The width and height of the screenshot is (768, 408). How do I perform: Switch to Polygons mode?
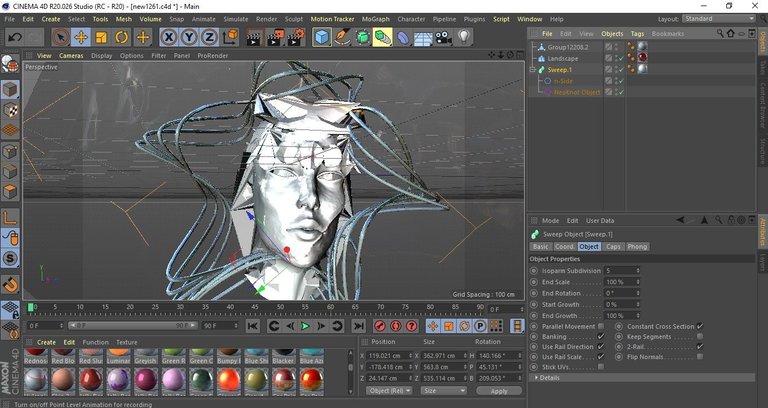click(x=10, y=191)
